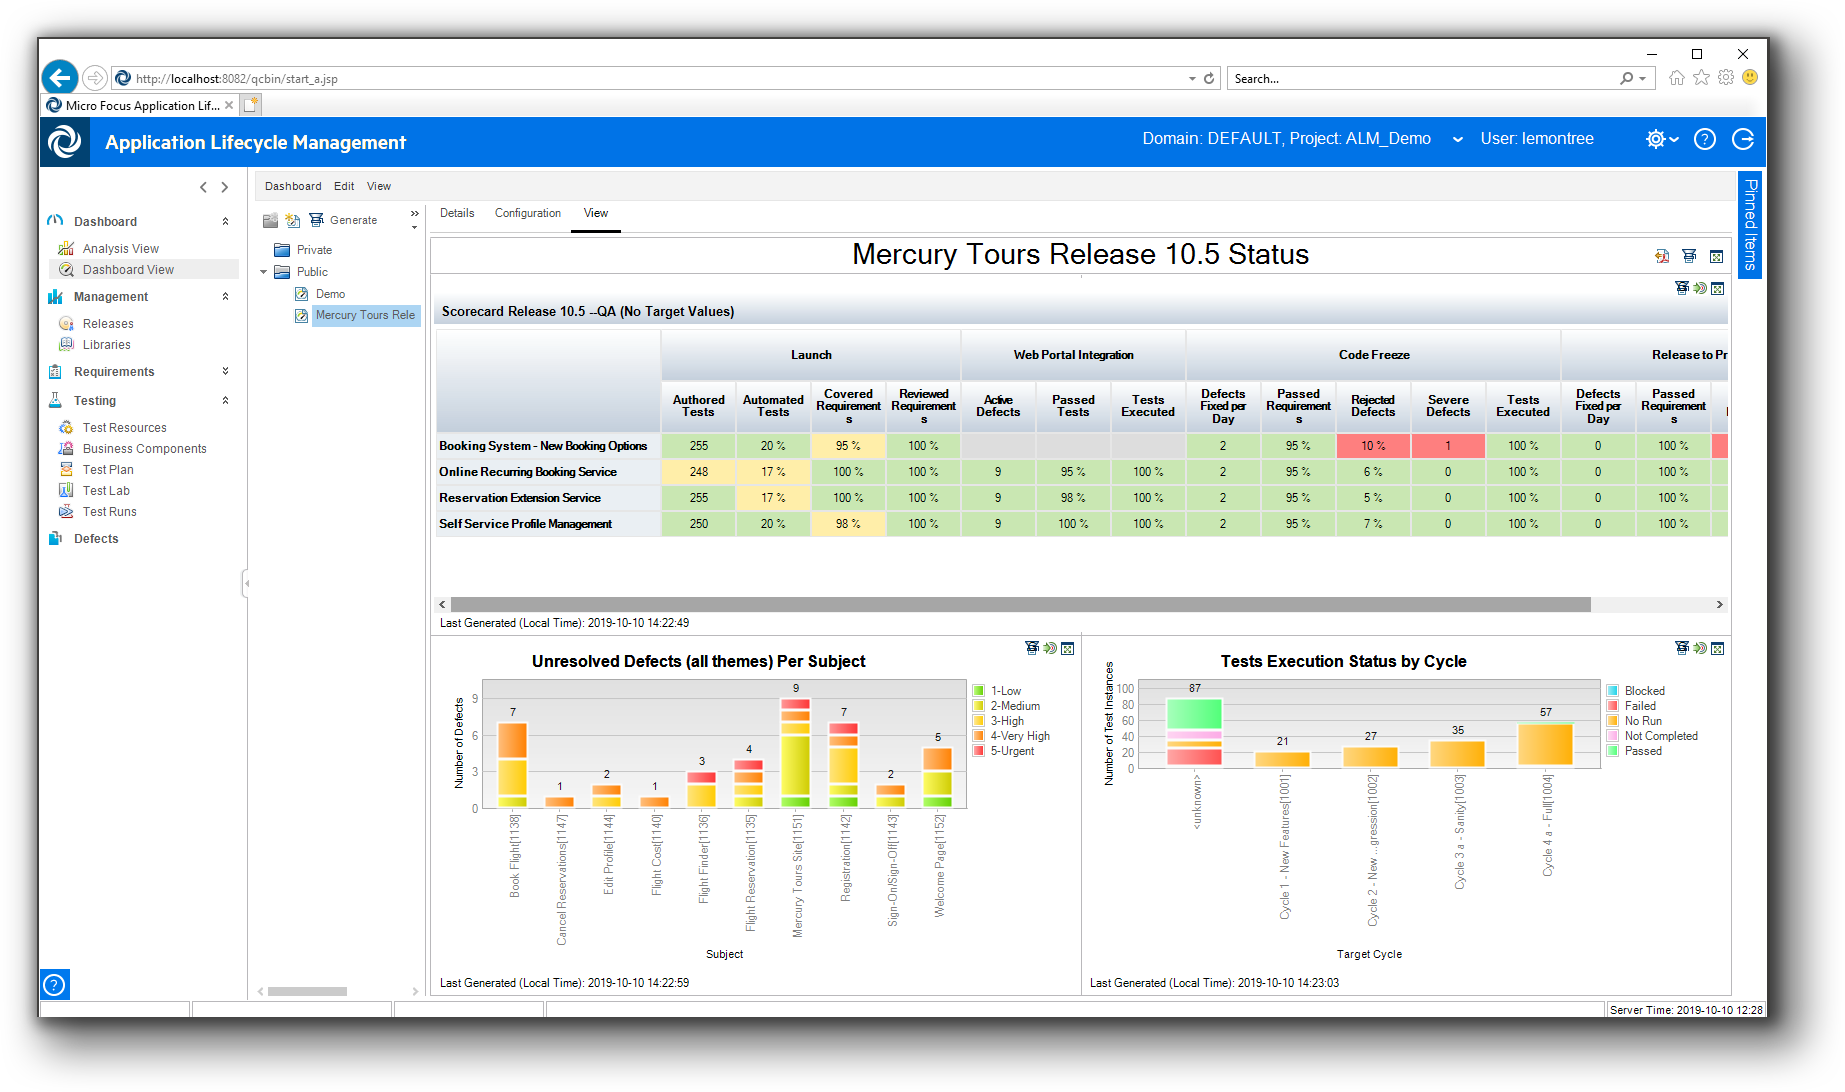Generate the Unresolved Defects Per Subject graph

[x=1032, y=648]
